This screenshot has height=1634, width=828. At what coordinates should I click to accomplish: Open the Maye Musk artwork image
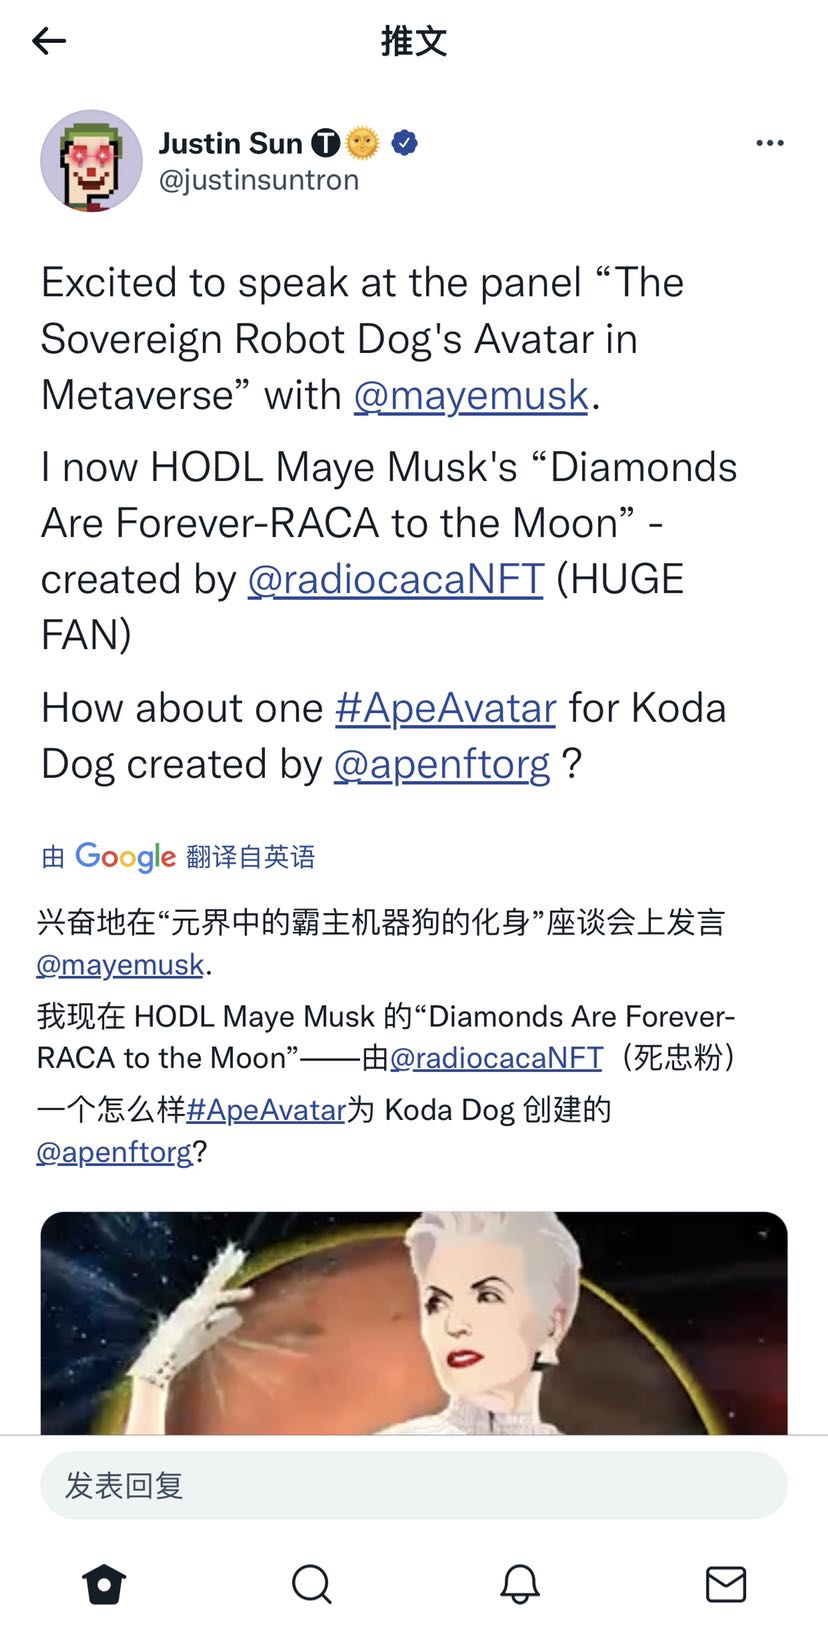[x=414, y=1323]
